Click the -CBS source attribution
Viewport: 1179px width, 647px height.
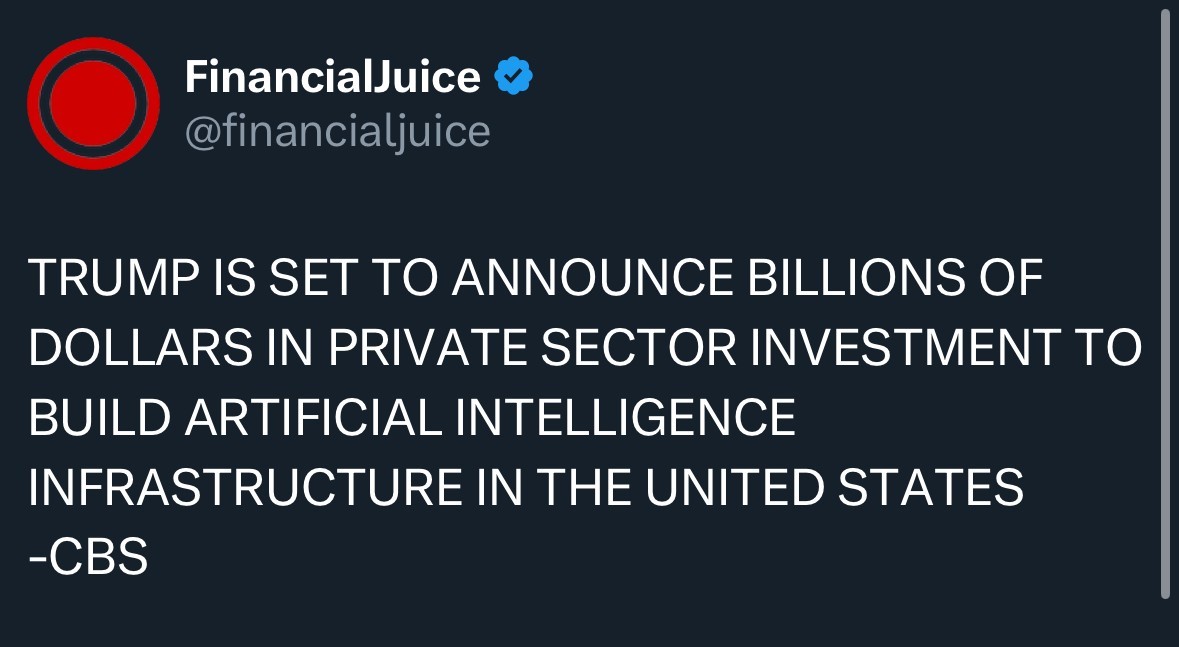[88, 558]
